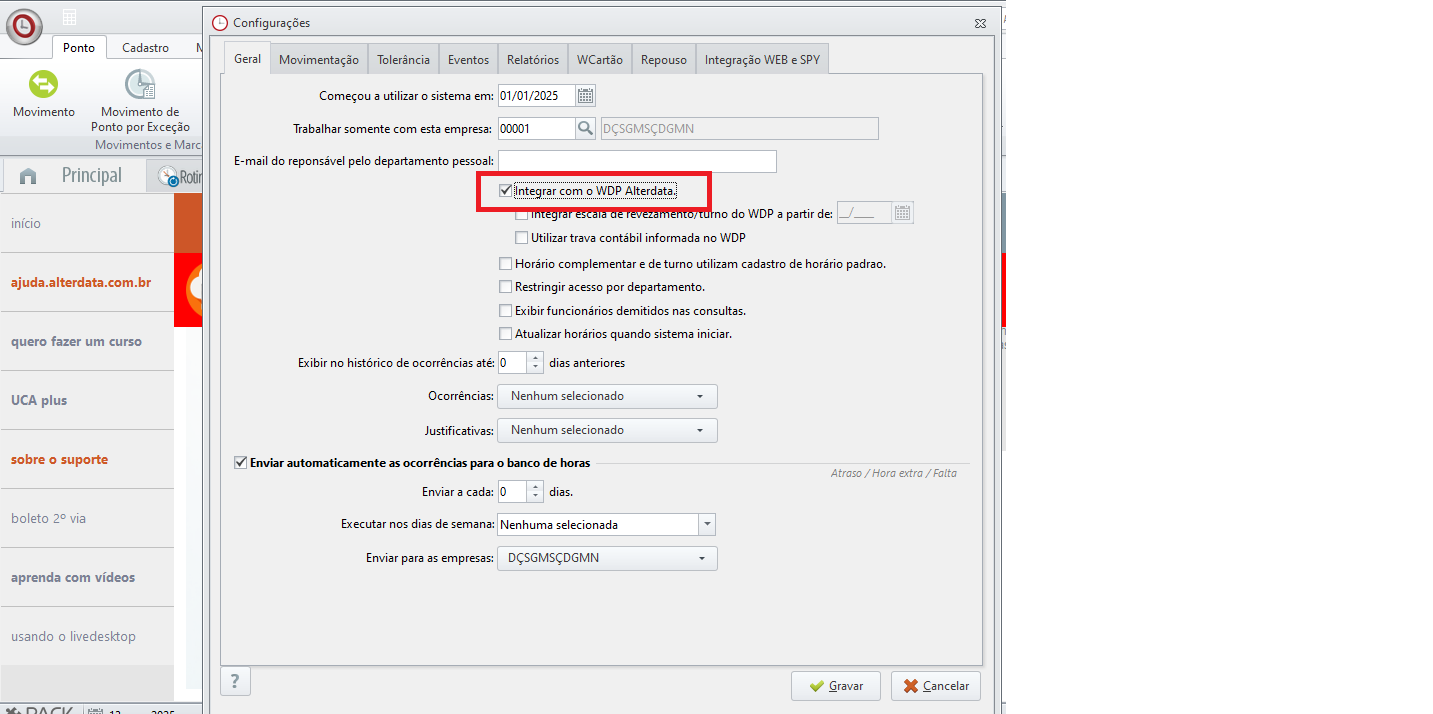Image resolution: width=1433 pixels, height=714 pixels.
Task: Click the início sidebar item
Action: (26, 224)
